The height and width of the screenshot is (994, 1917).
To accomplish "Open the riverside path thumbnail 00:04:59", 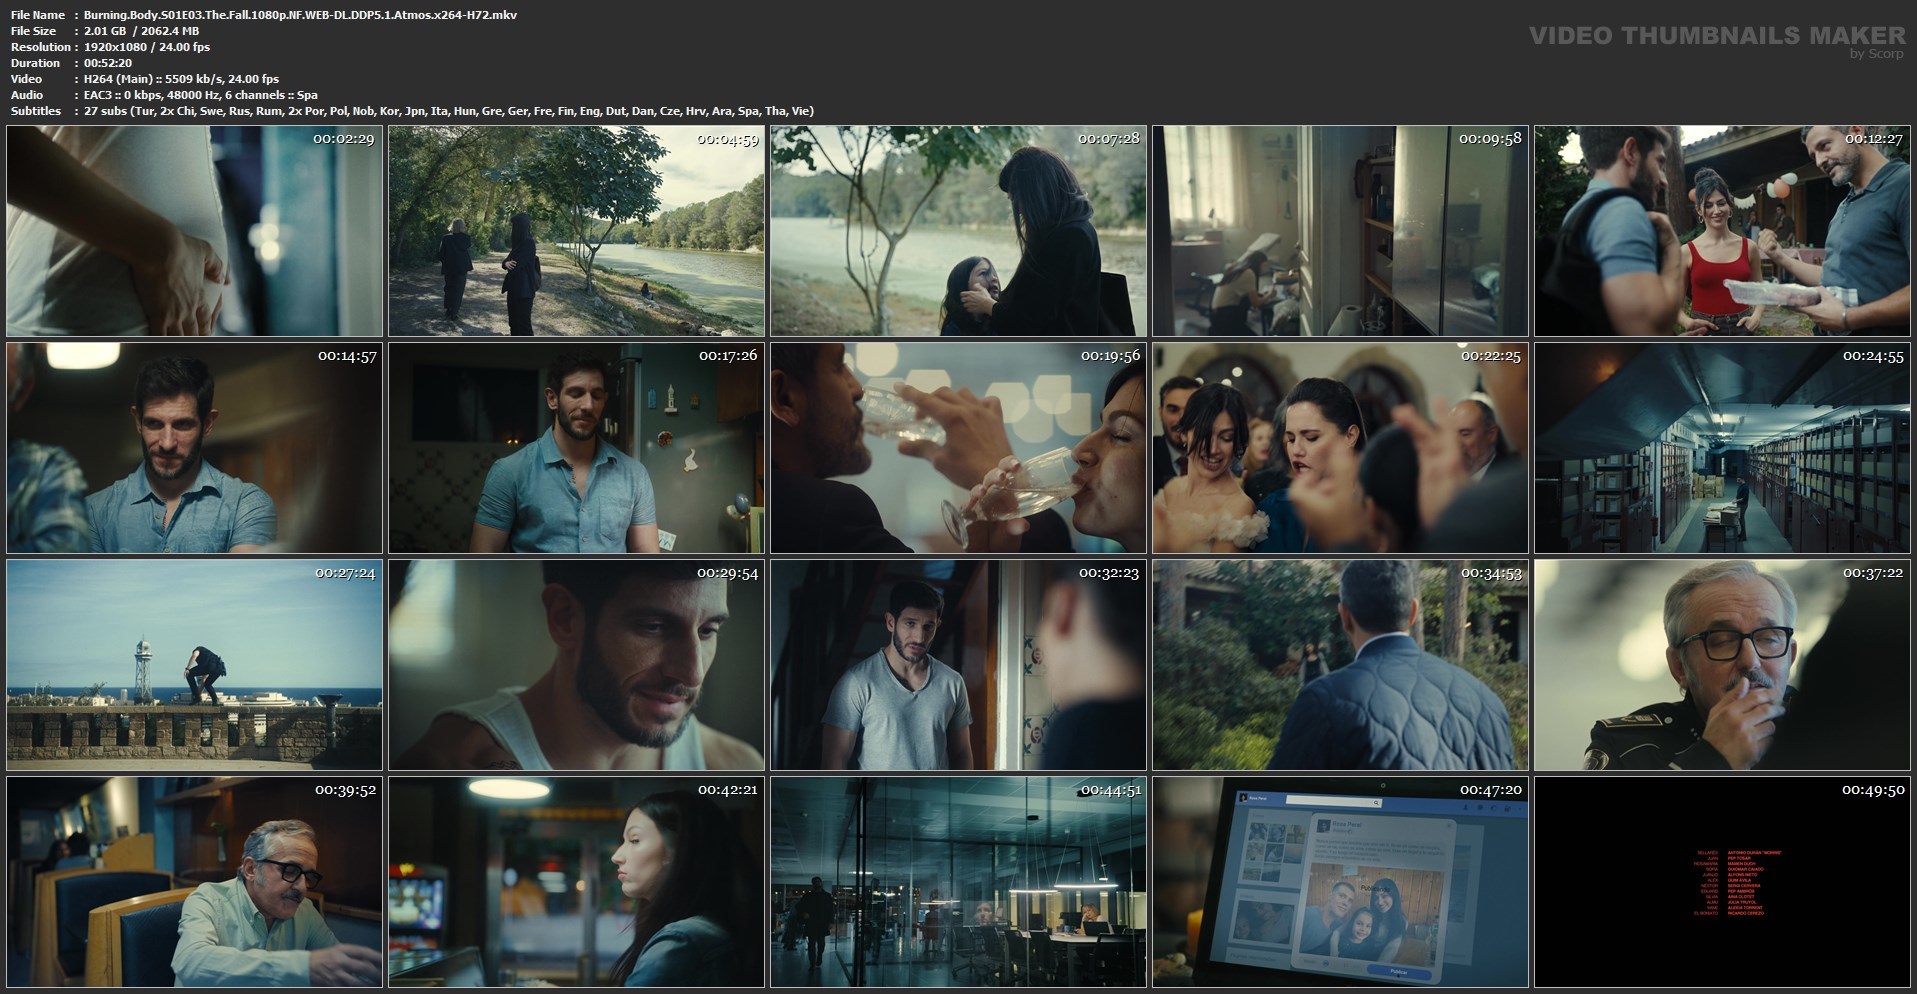I will point(576,231).
